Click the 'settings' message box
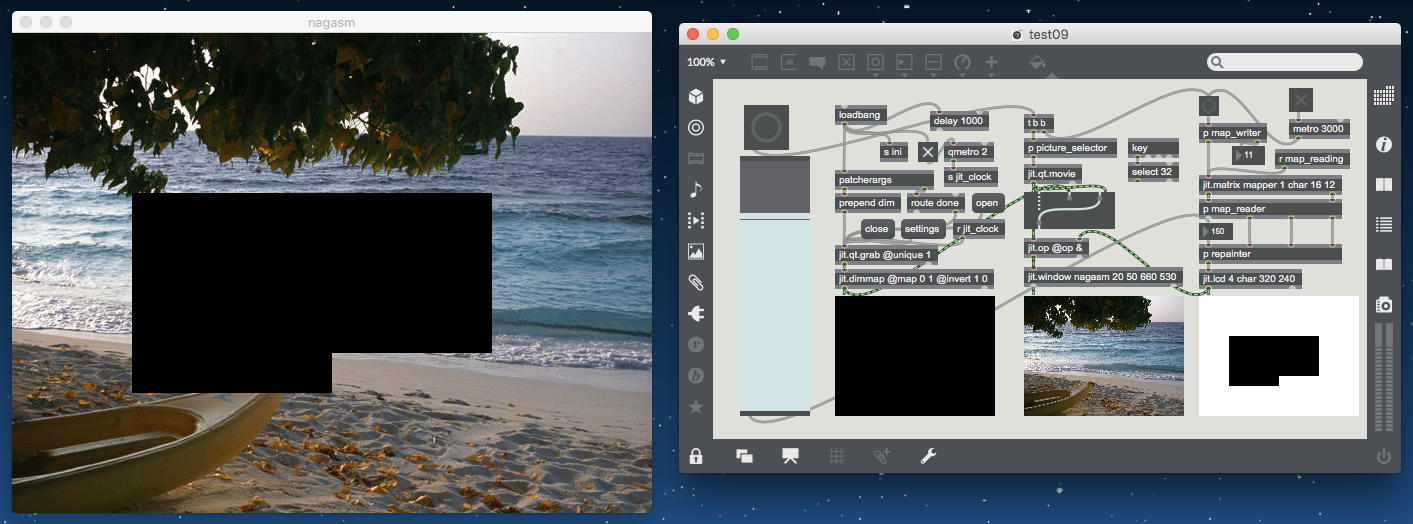This screenshot has height=524, width=1413. click(x=922, y=229)
